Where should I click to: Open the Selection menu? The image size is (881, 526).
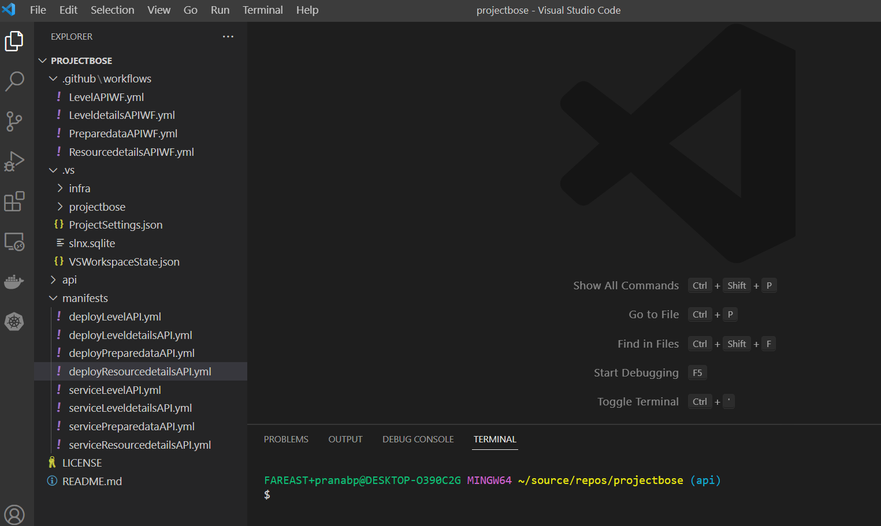112,10
